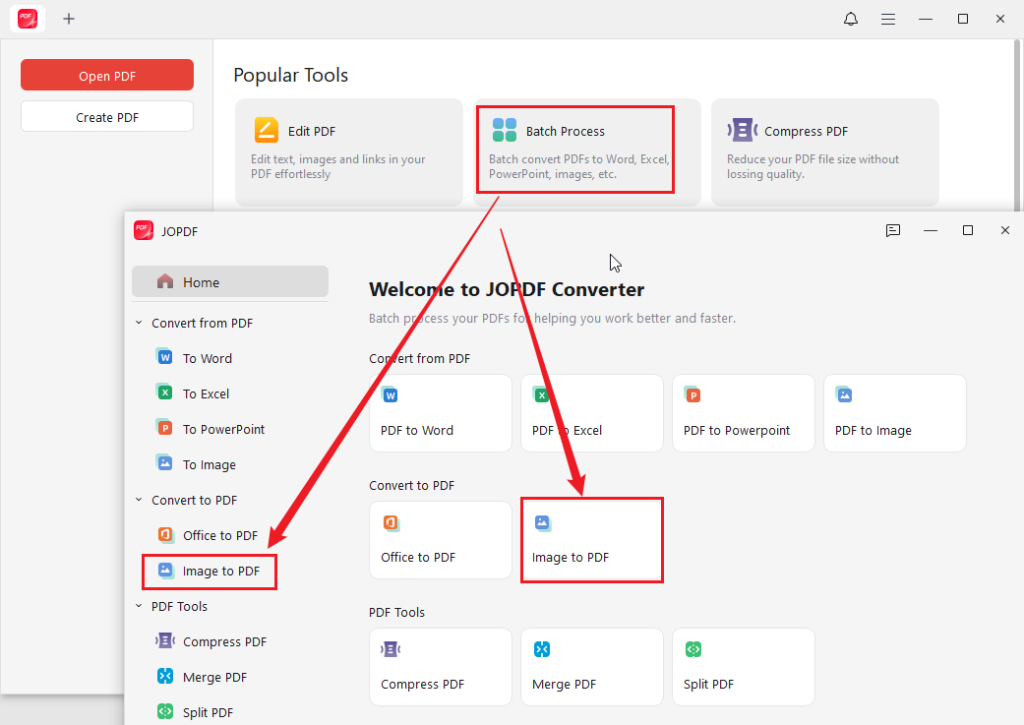This screenshot has height=725, width=1024.
Task: Click the red Open PDF button
Action: click(107, 75)
